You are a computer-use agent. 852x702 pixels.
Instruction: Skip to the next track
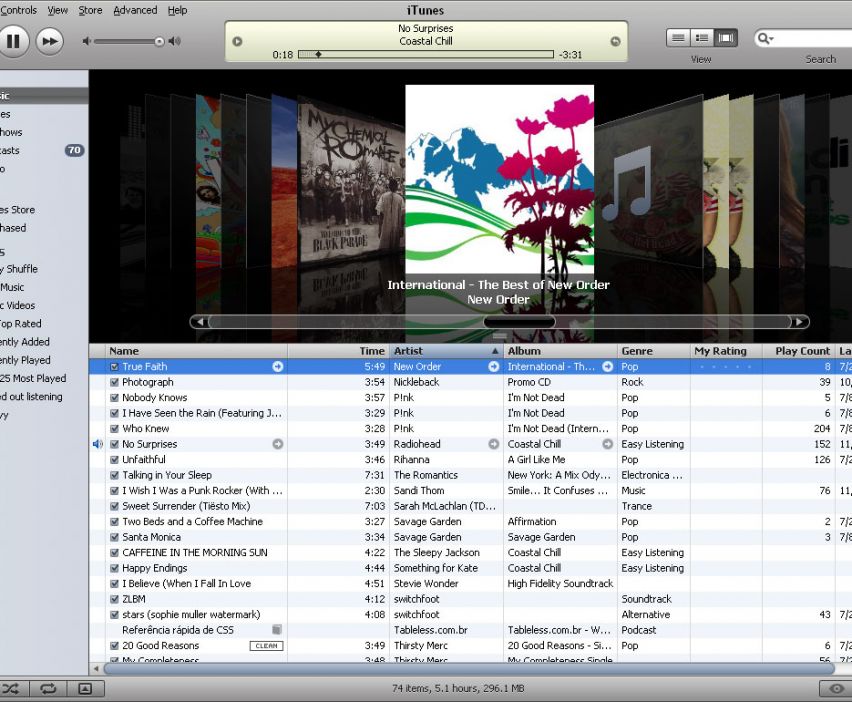(x=49, y=41)
